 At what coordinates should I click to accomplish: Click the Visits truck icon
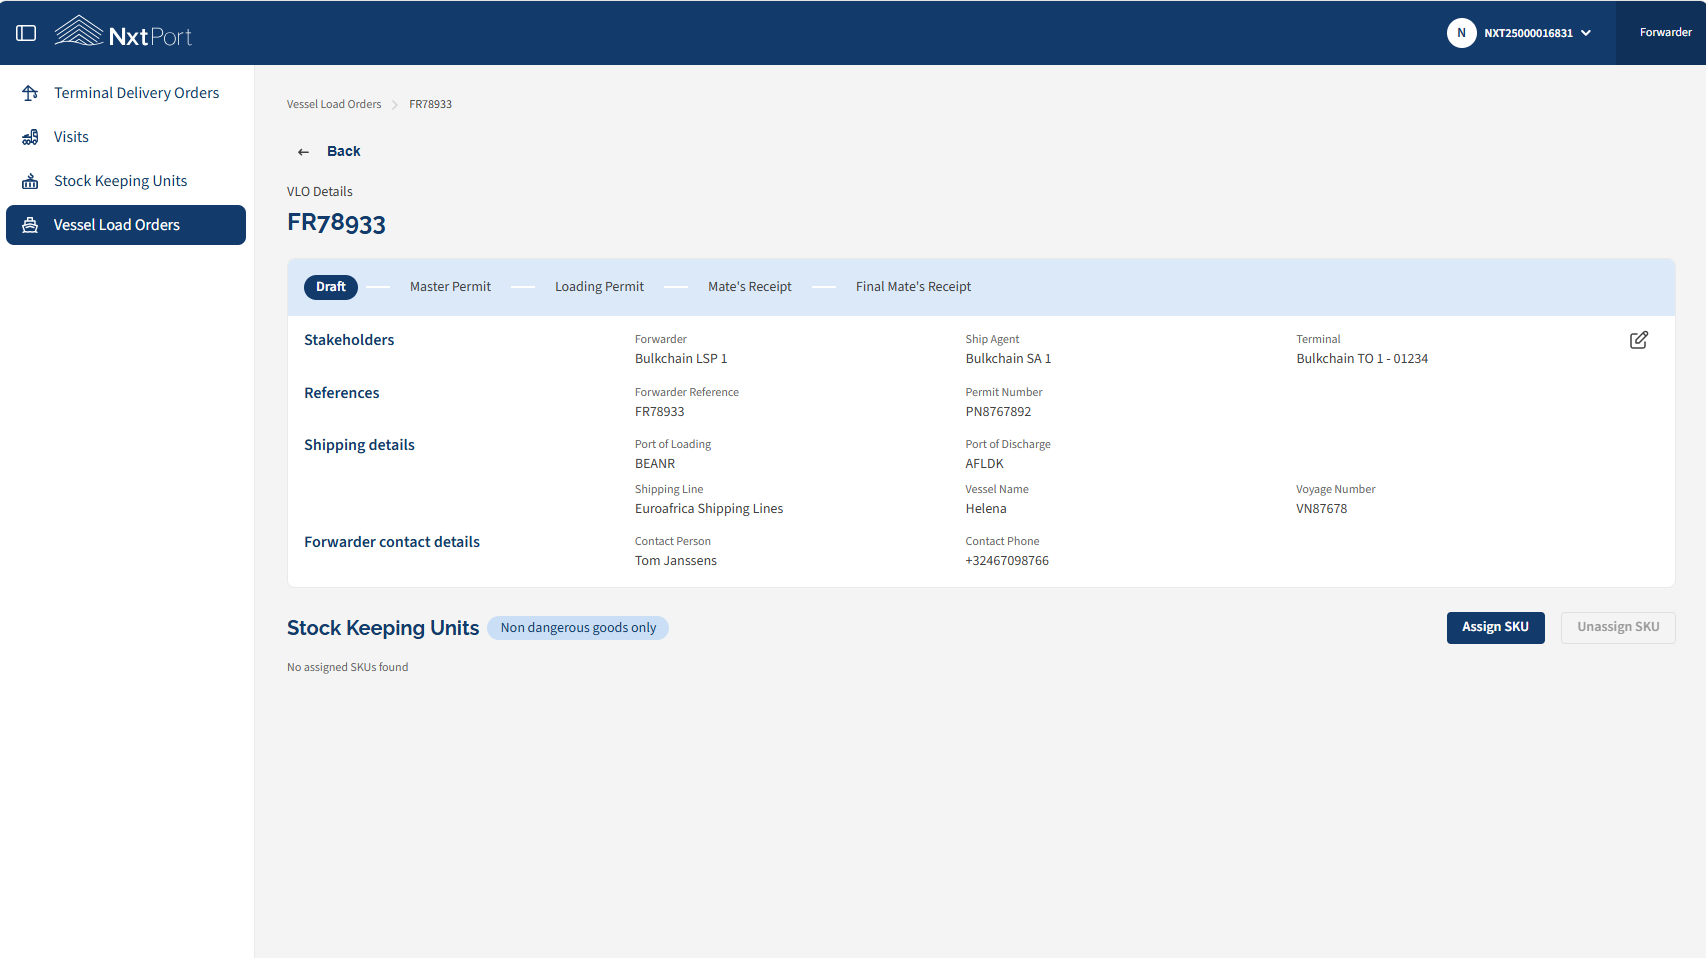30,137
